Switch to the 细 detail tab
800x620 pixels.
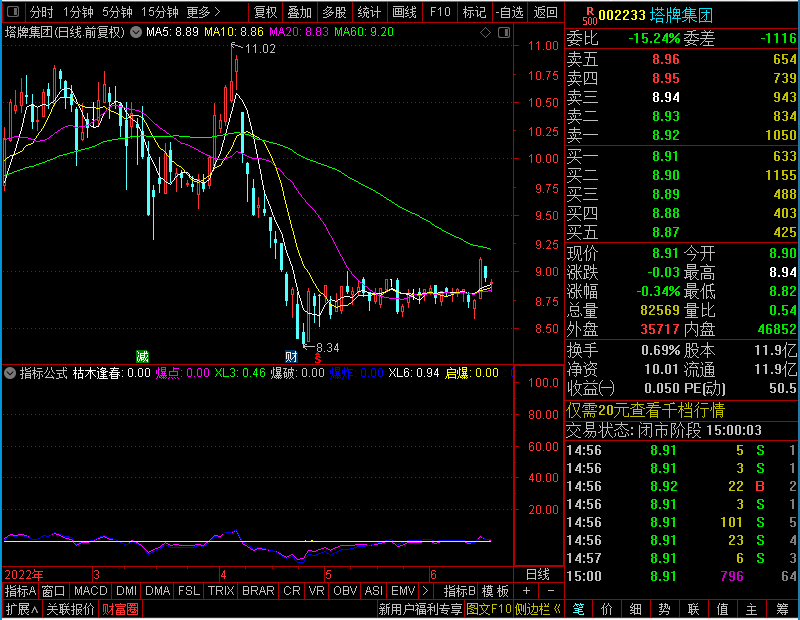tap(635, 609)
